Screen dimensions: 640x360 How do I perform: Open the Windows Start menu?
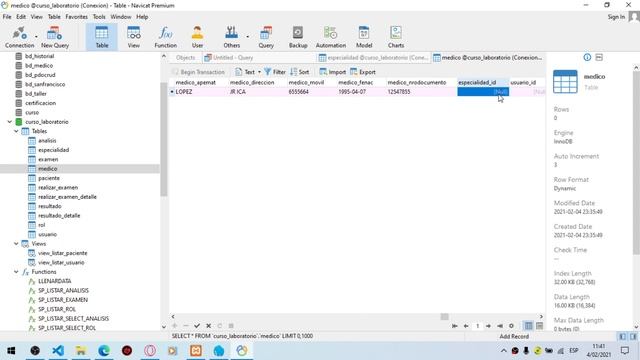coord(11,351)
